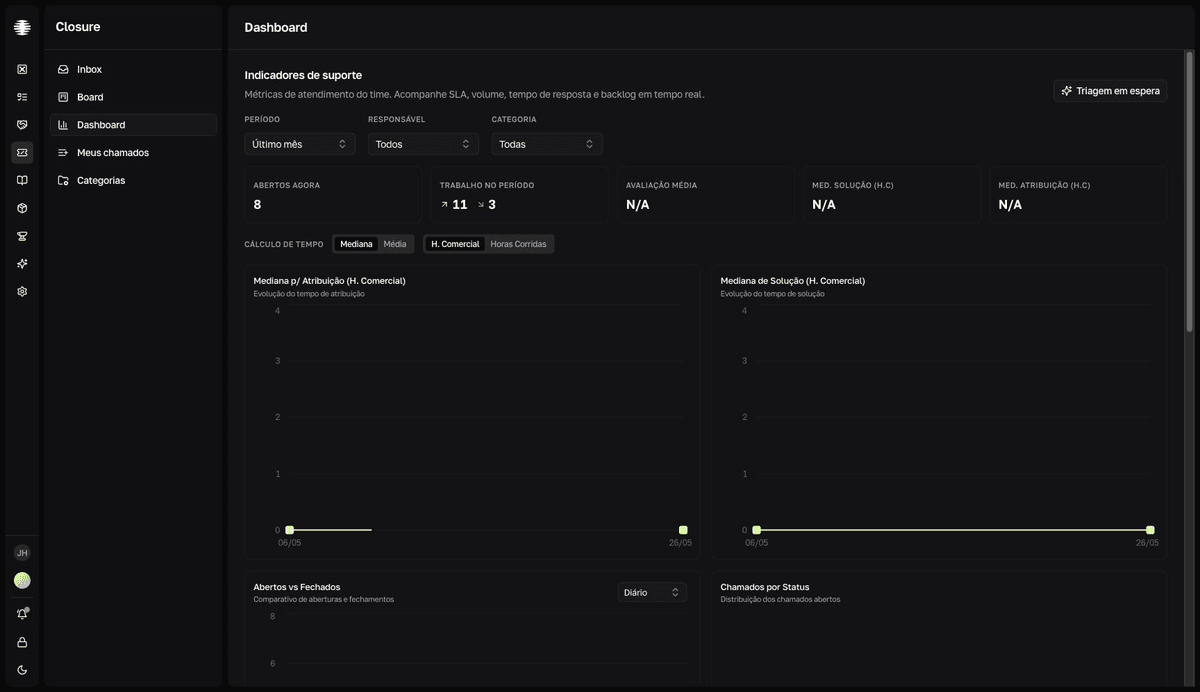The width and height of the screenshot is (1200, 692).
Task: Click the 06/05 data point in Solução chart
Action: pyautogui.click(x=756, y=530)
